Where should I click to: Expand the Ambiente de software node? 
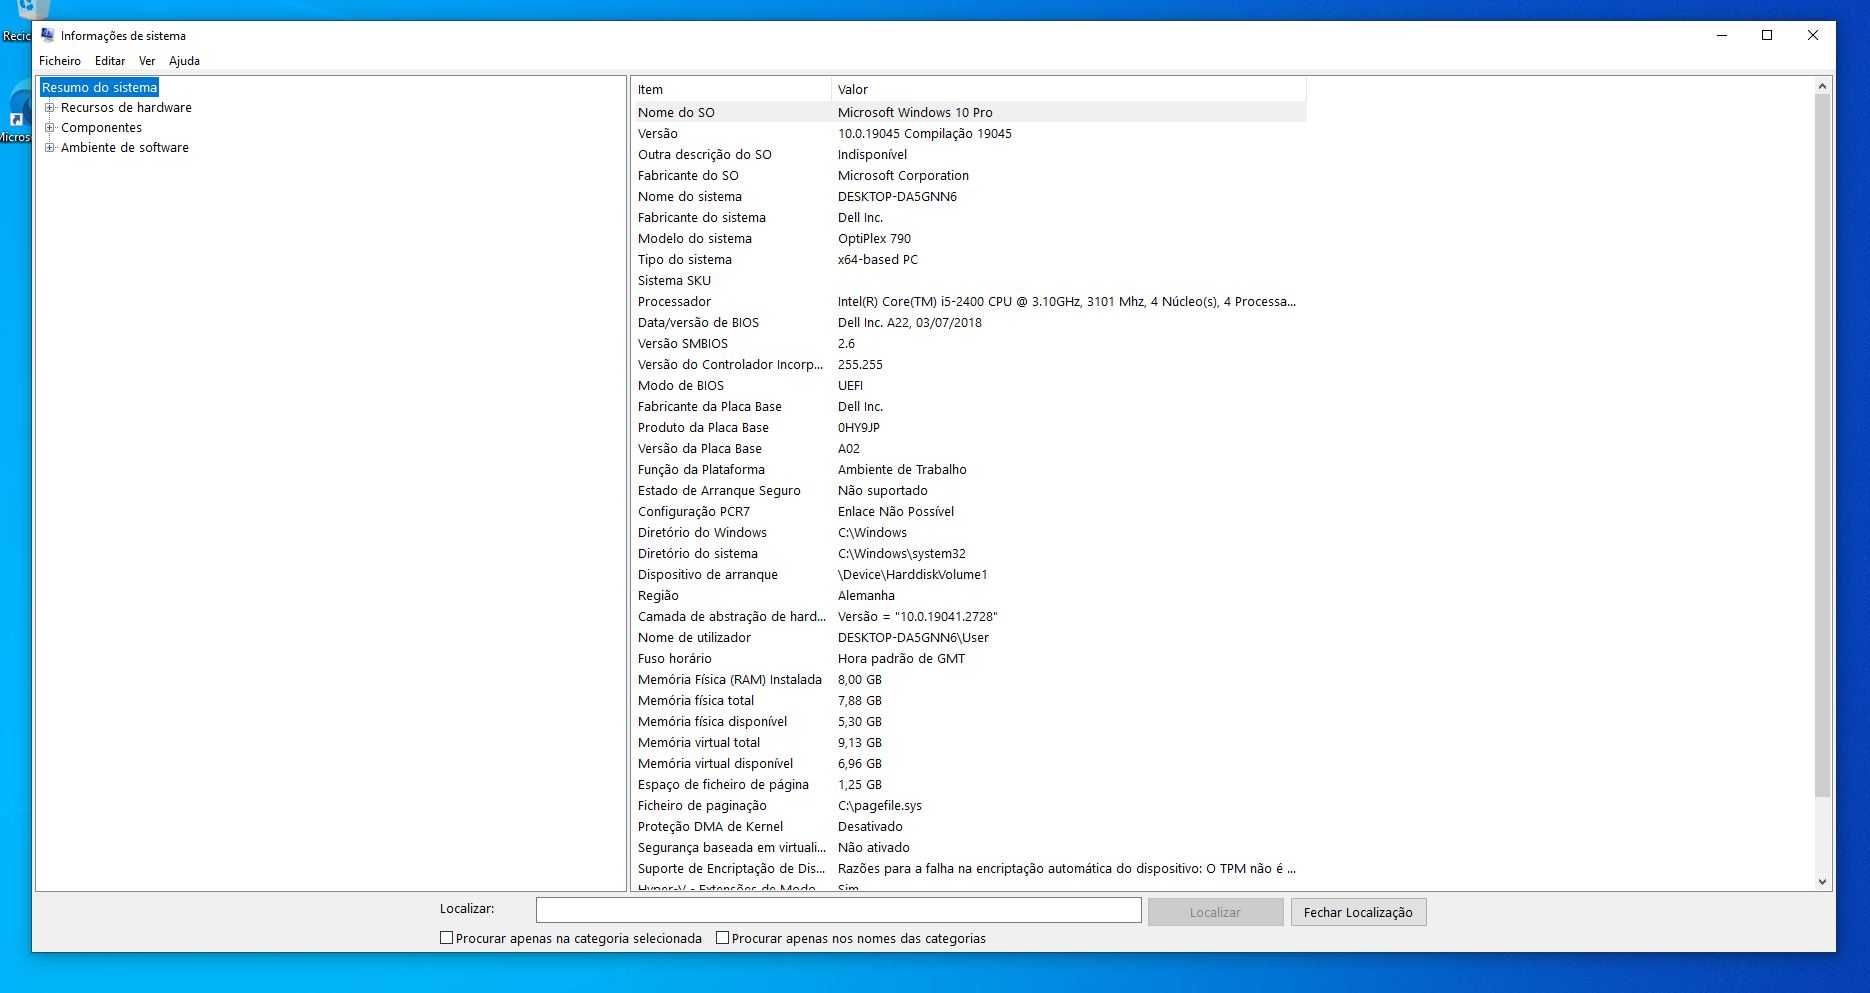coord(50,147)
